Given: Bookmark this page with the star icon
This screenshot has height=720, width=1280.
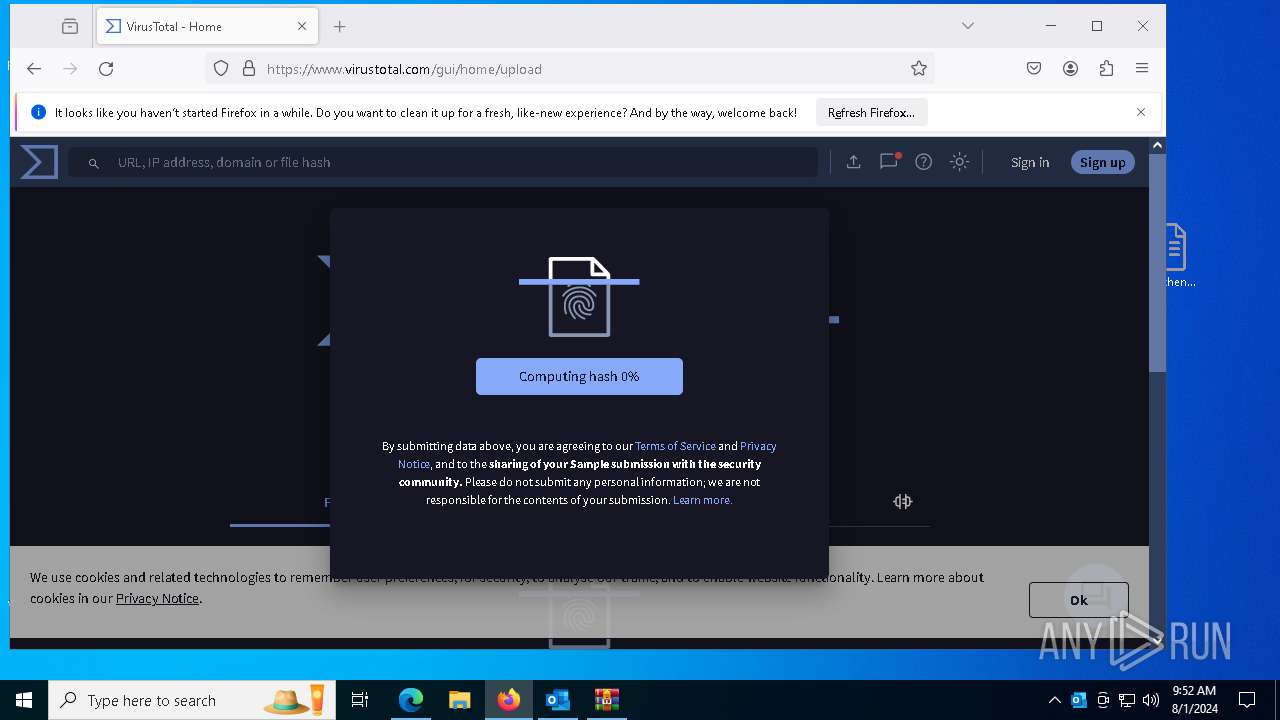Looking at the screenshot, I should click(x=919, y=68).
